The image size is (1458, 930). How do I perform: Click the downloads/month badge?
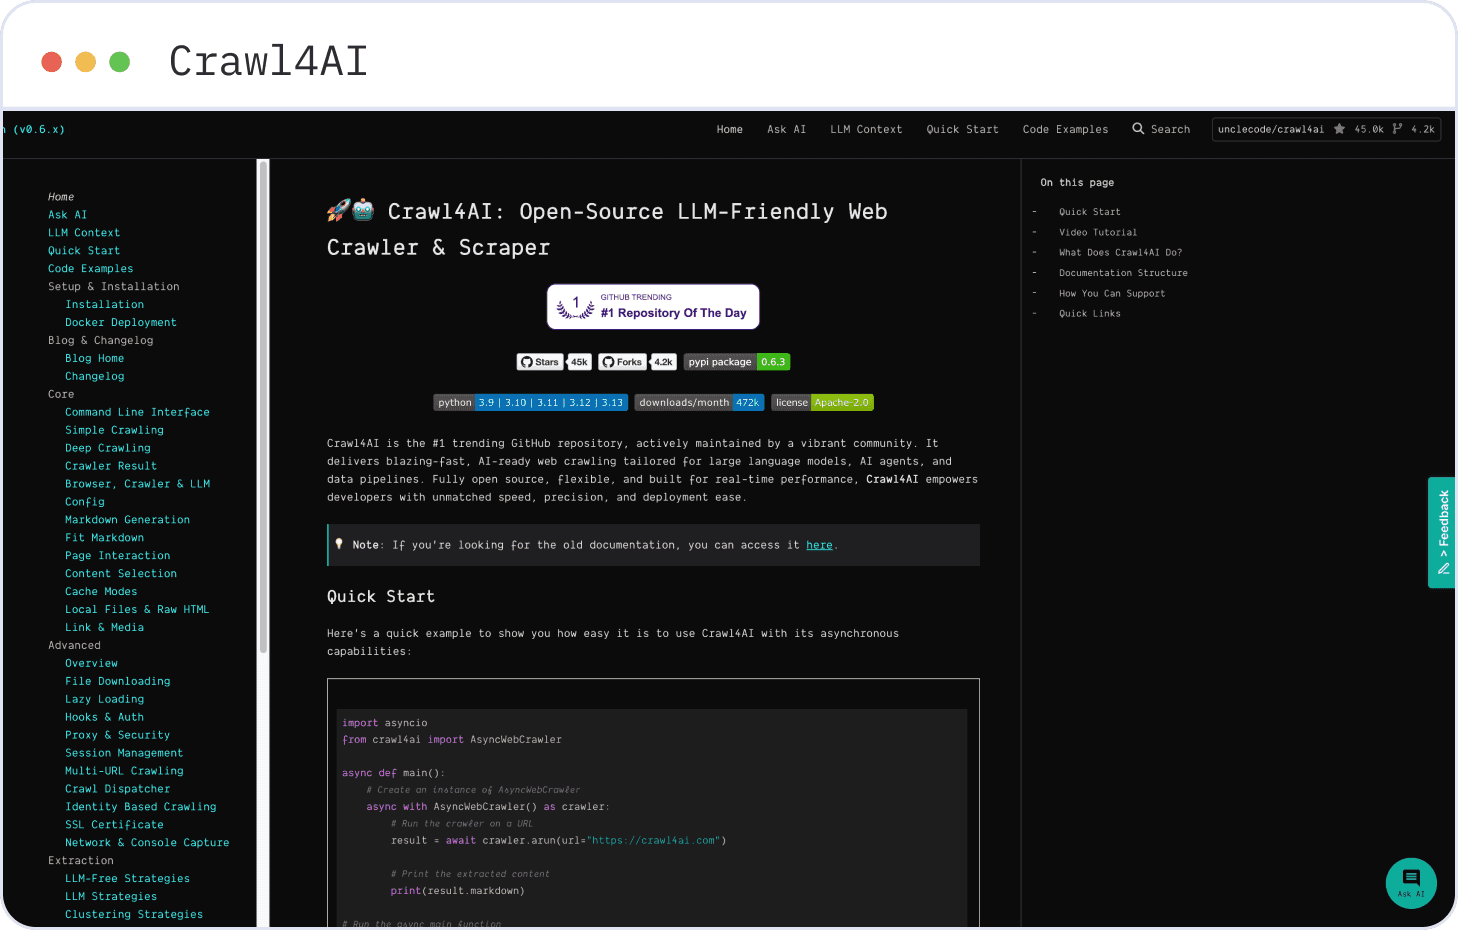(699, 403)
